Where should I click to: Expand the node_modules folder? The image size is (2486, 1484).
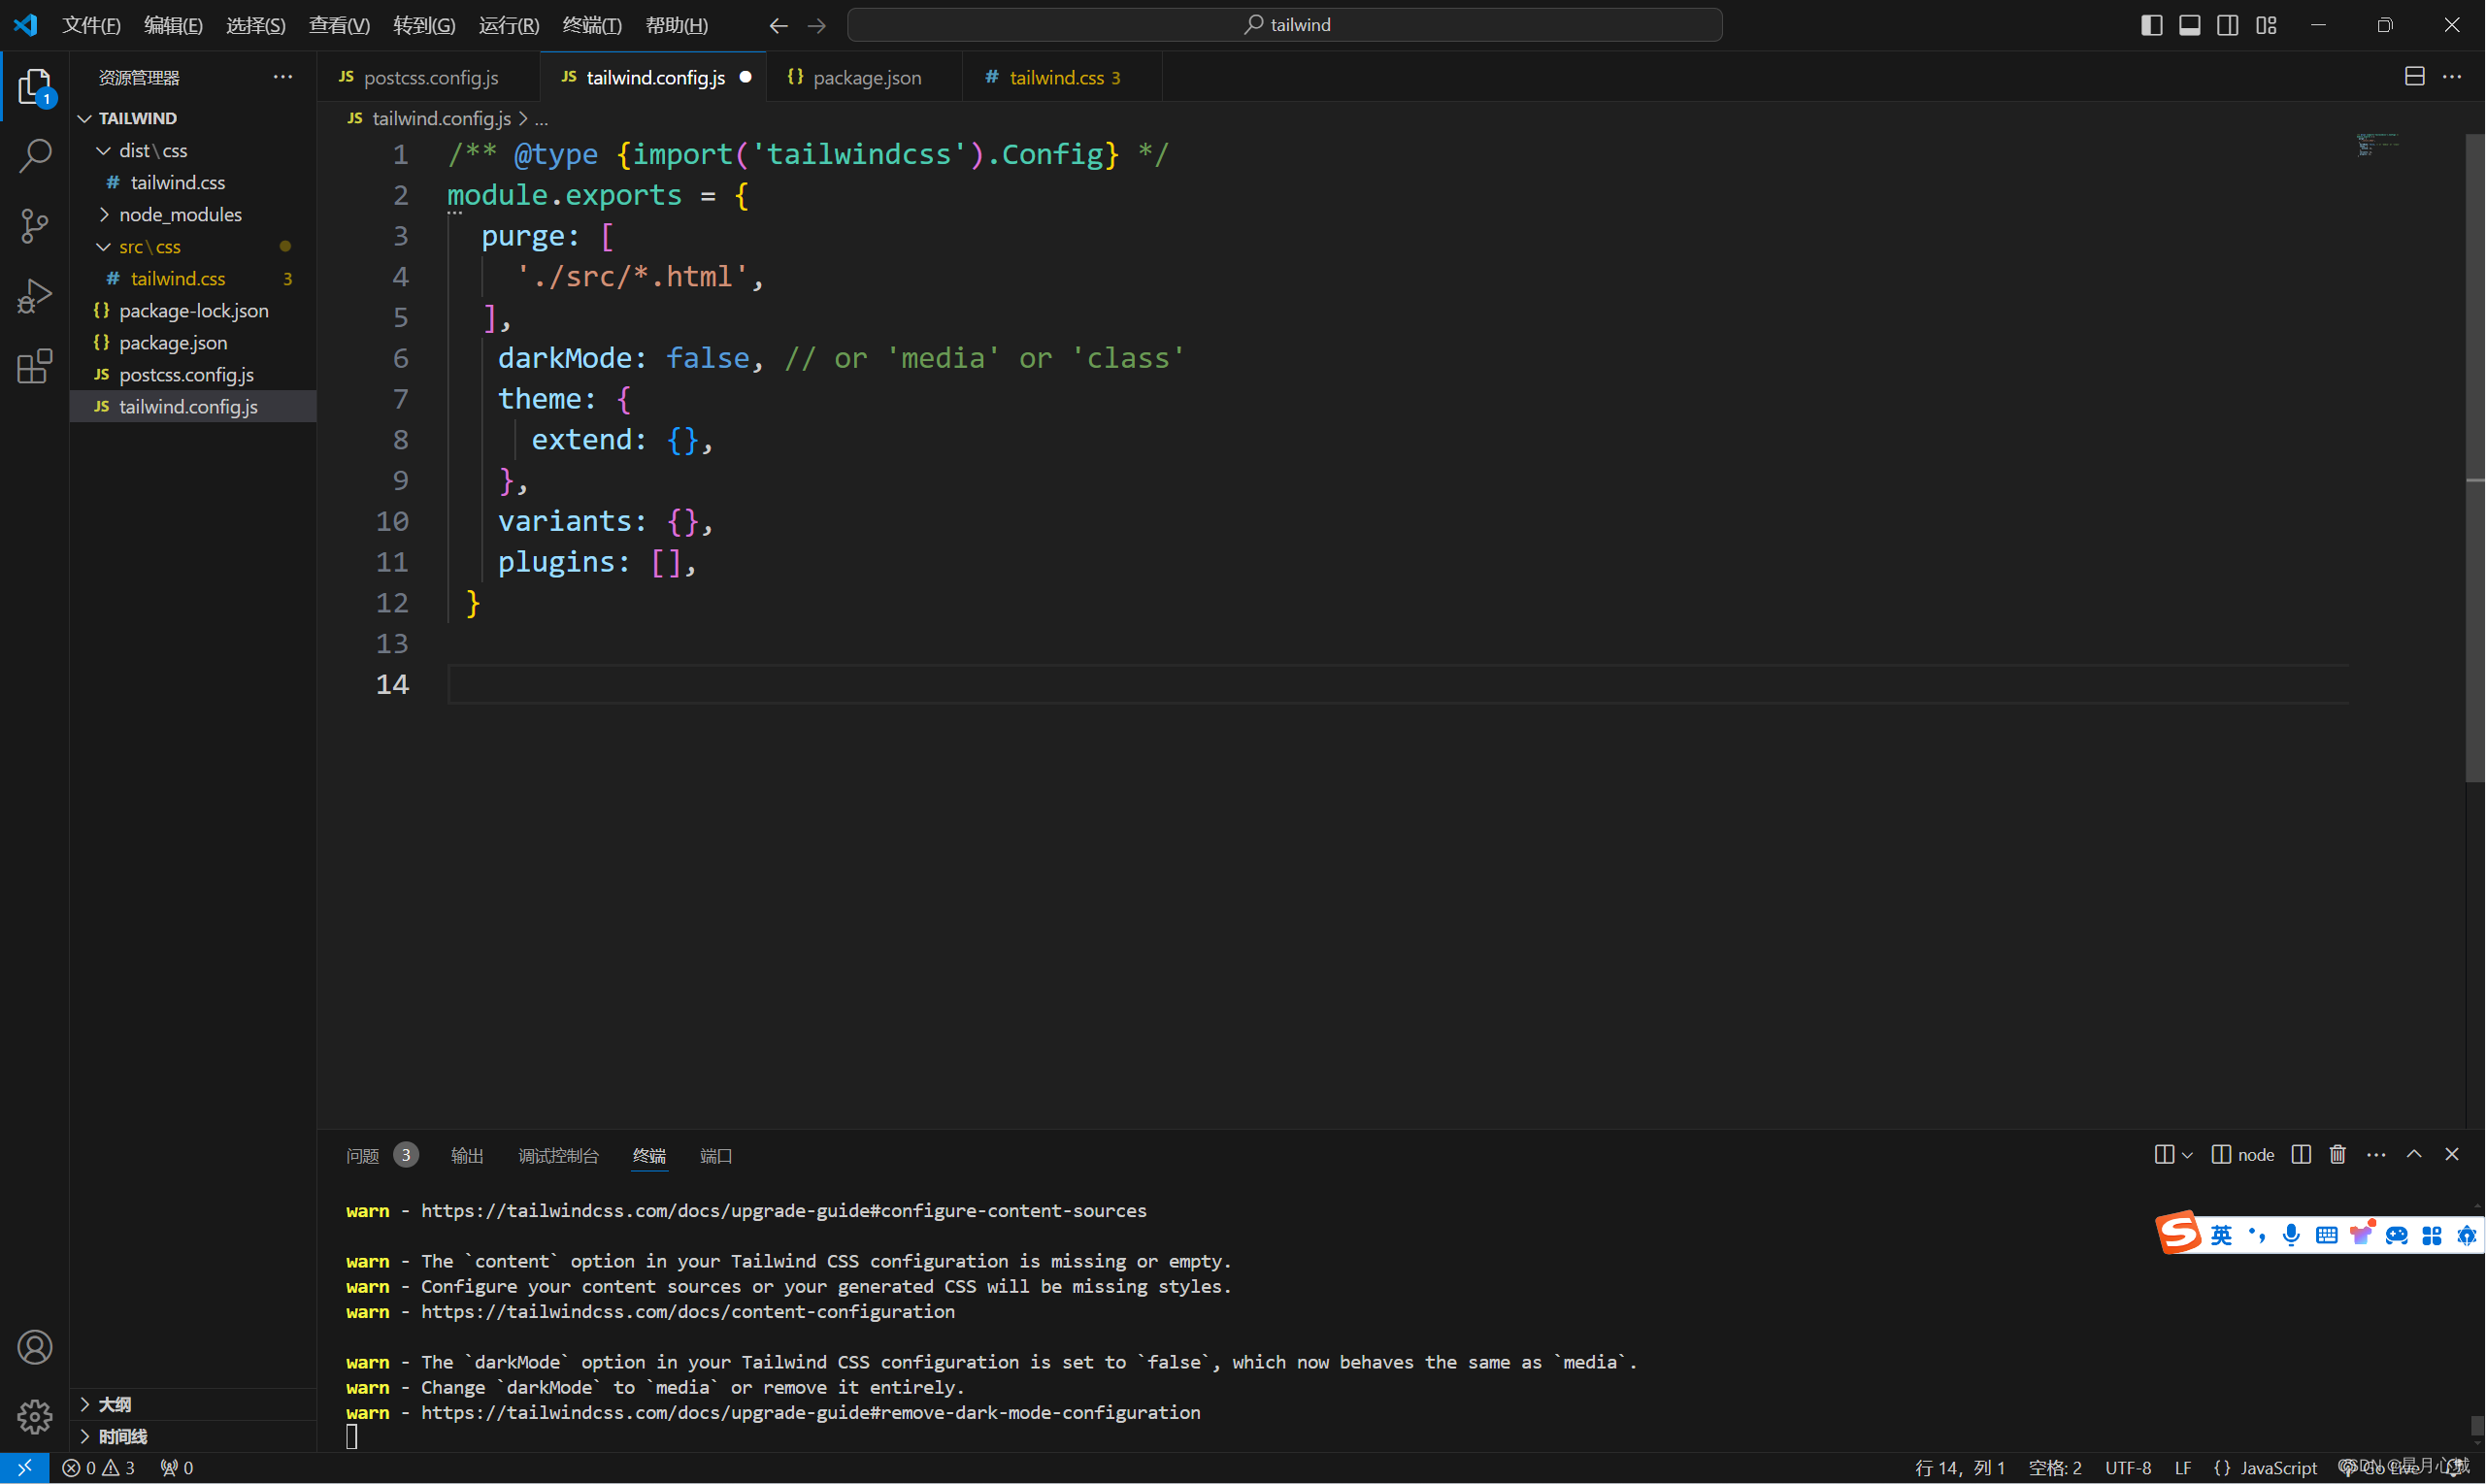pos(180,214)
